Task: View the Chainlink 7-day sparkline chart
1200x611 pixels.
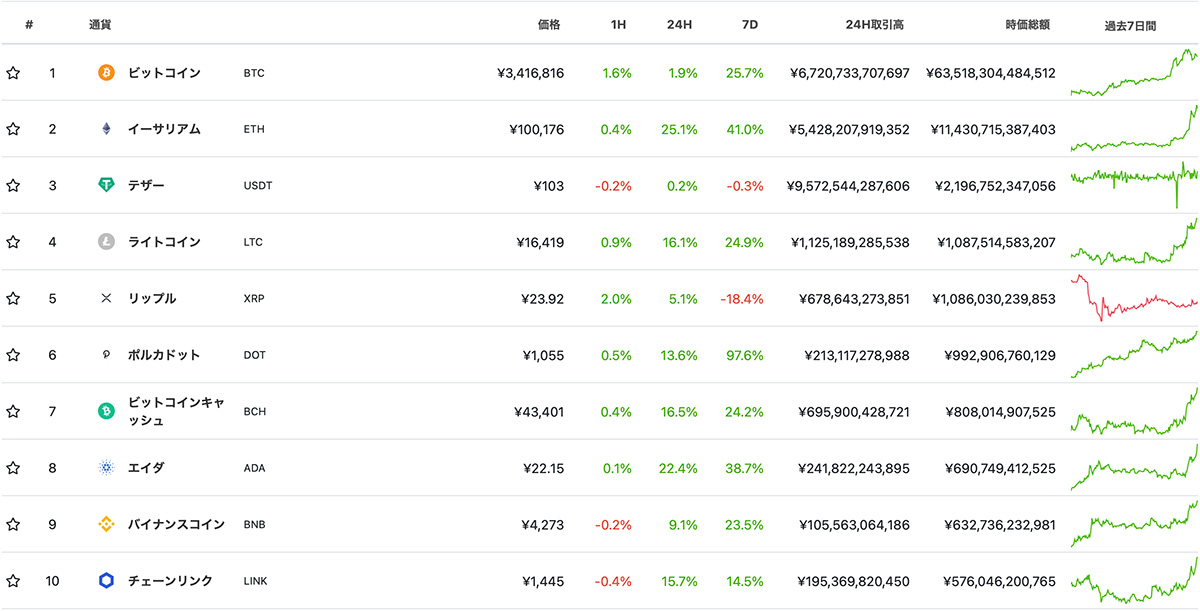Action: (1134, 580)
